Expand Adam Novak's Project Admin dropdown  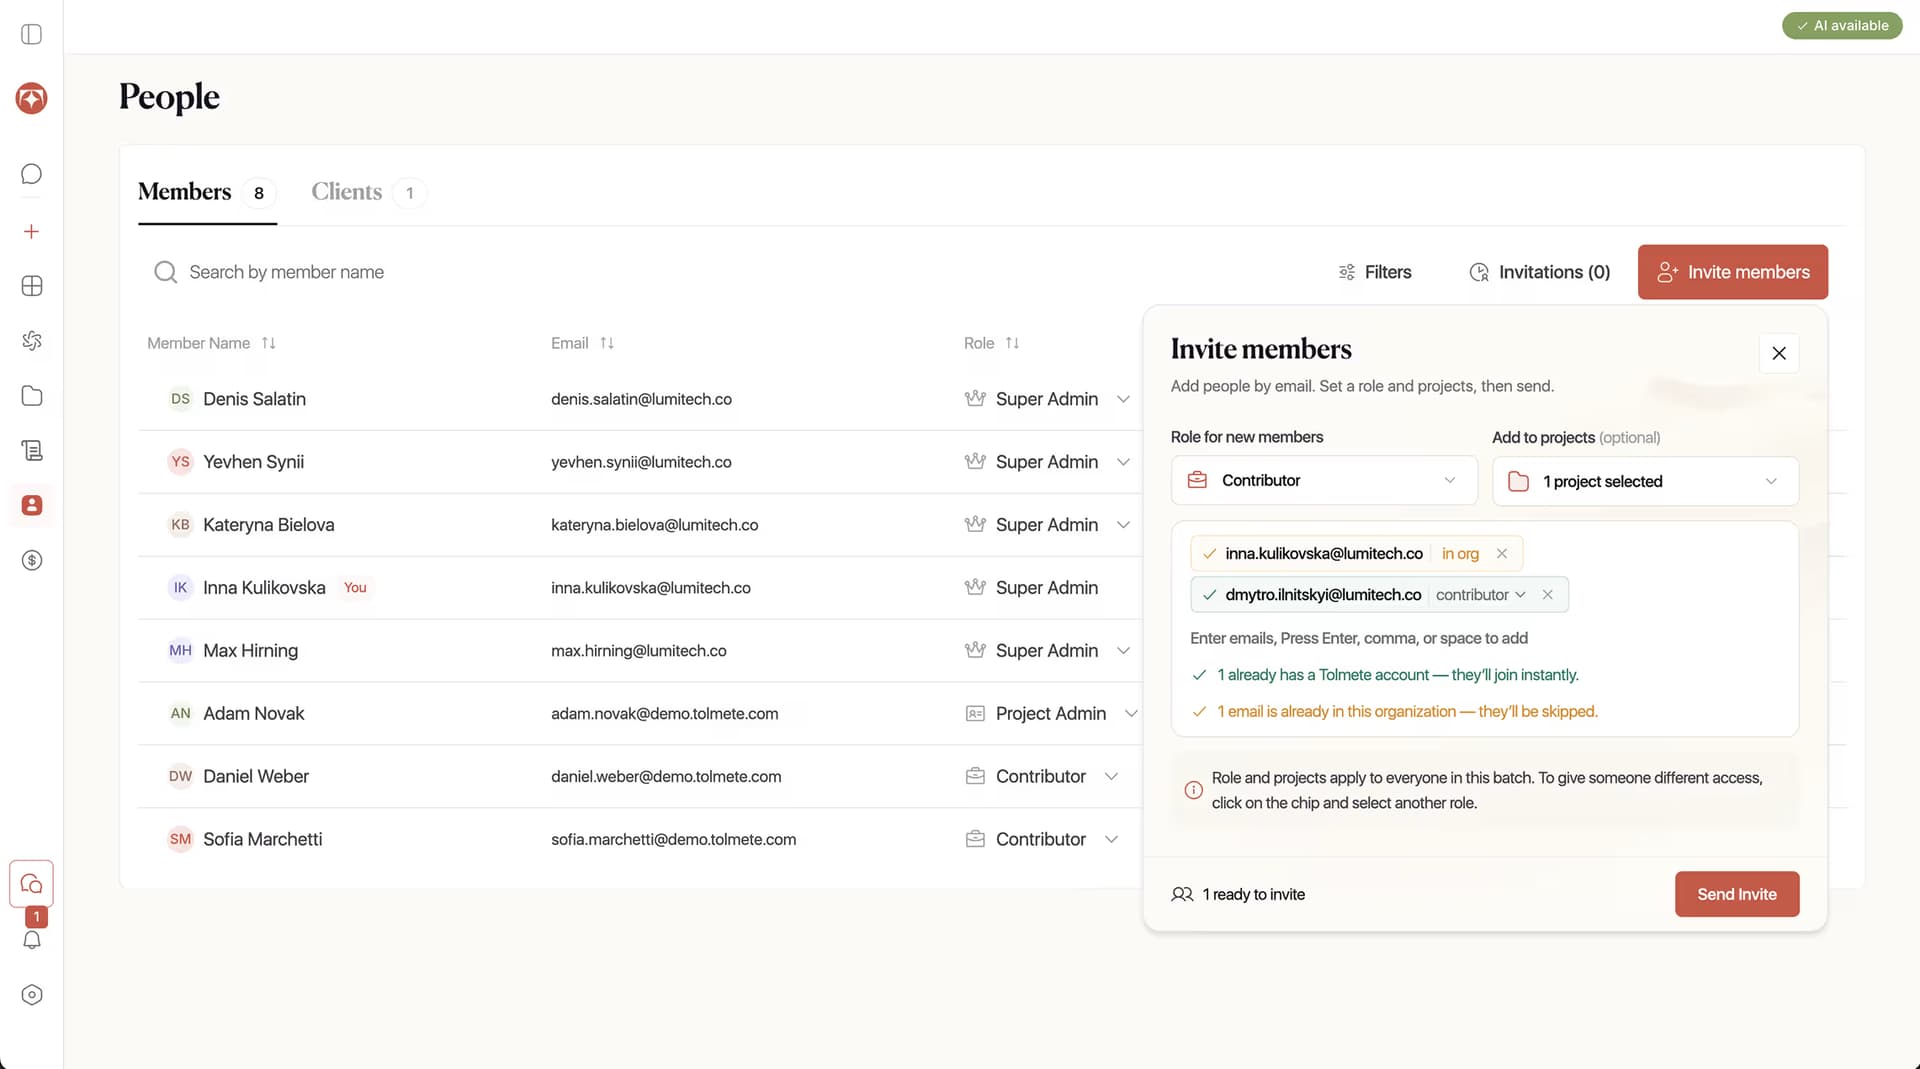pyautogui.click(x=1131, y=714)
